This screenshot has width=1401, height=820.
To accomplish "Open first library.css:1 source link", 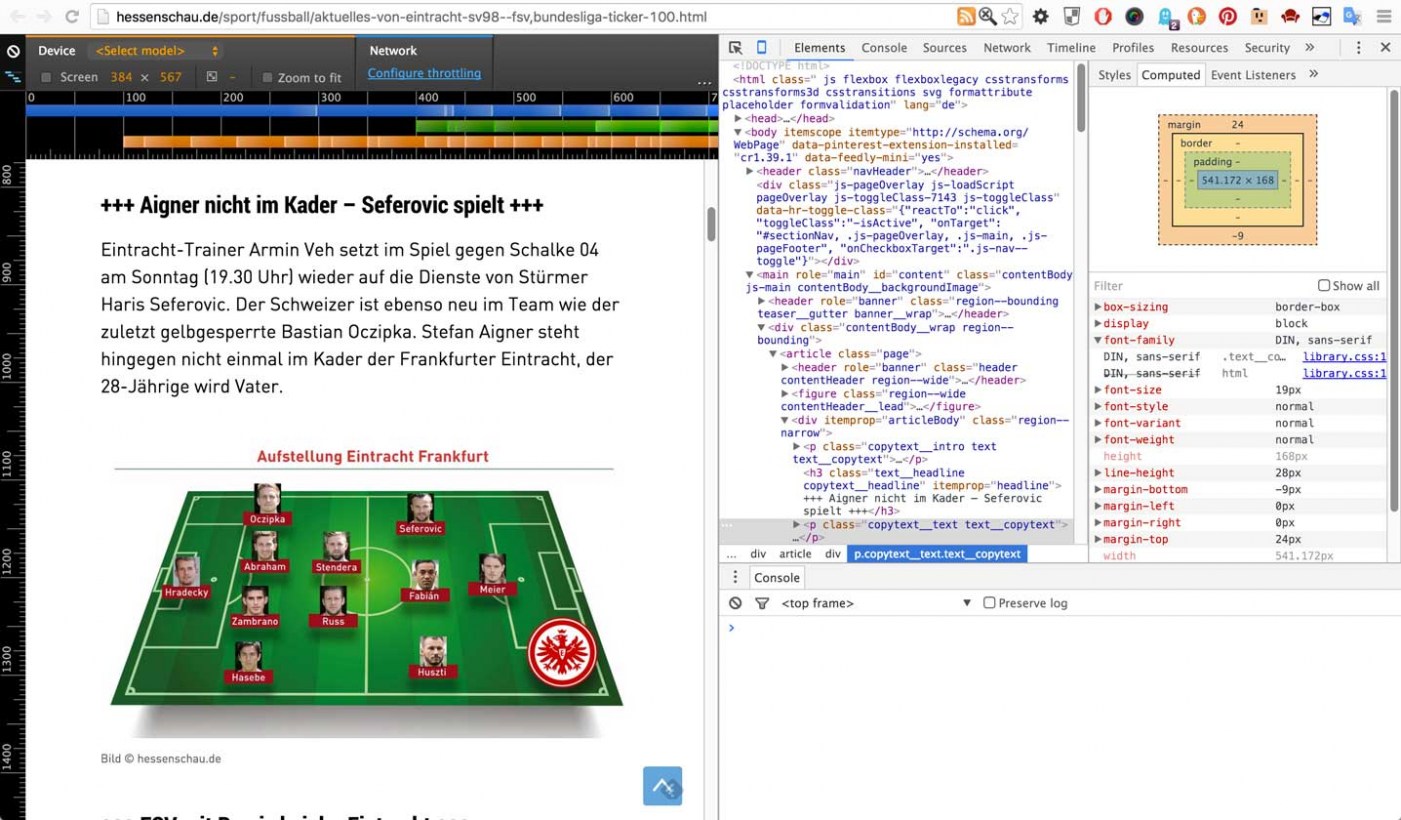I will pyautogui.click(x=1344, y=357).
